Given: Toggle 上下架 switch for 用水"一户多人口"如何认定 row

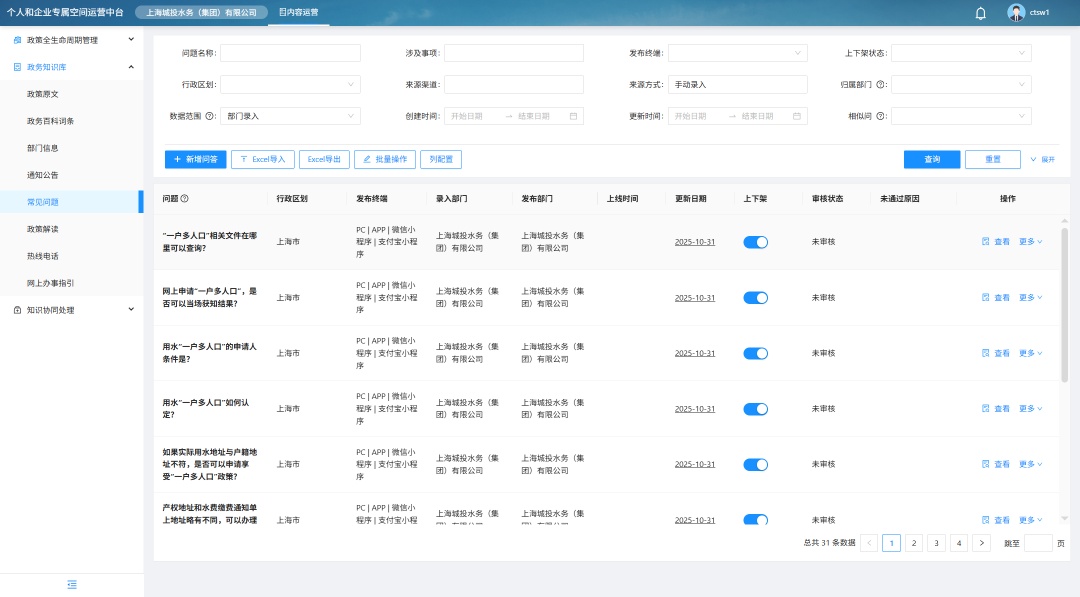Looking at the screenshot, I should (x=755, y=409).
